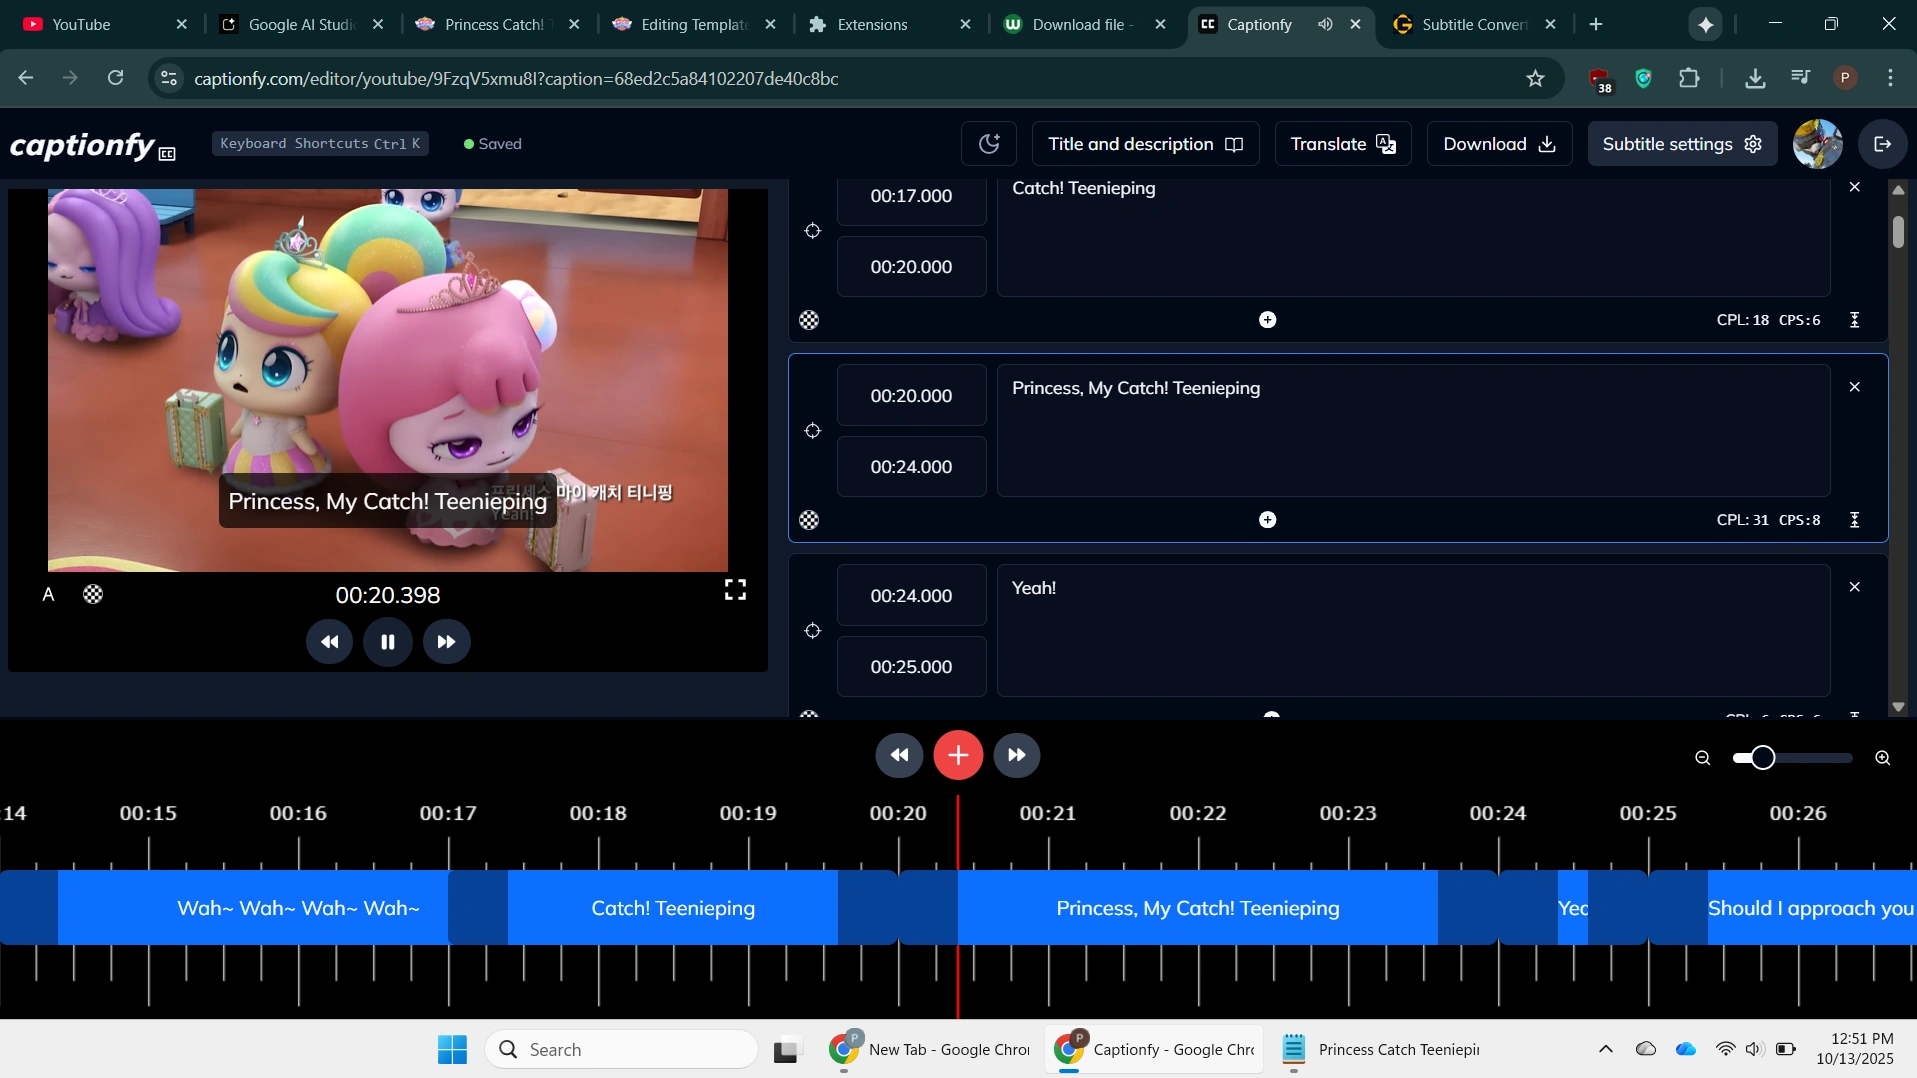Enter fullscreen video preview
This screenshot has width=1917, height=1078.
[735, 590]
